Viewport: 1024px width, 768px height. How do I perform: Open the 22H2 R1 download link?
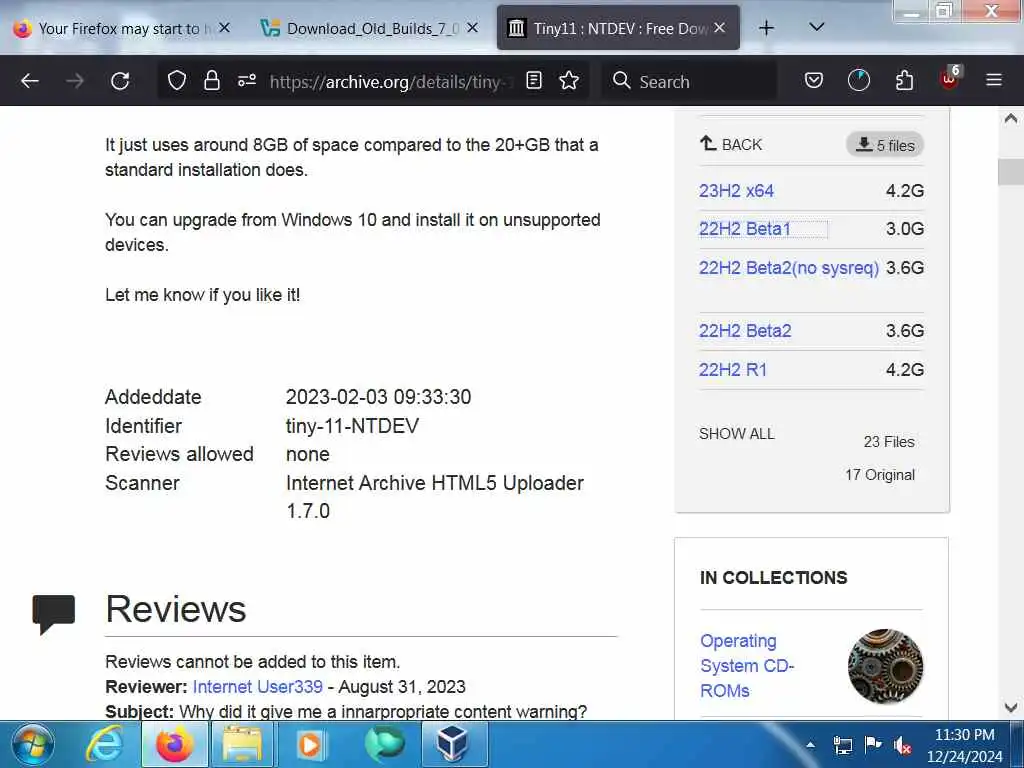[x=733, y=370]
